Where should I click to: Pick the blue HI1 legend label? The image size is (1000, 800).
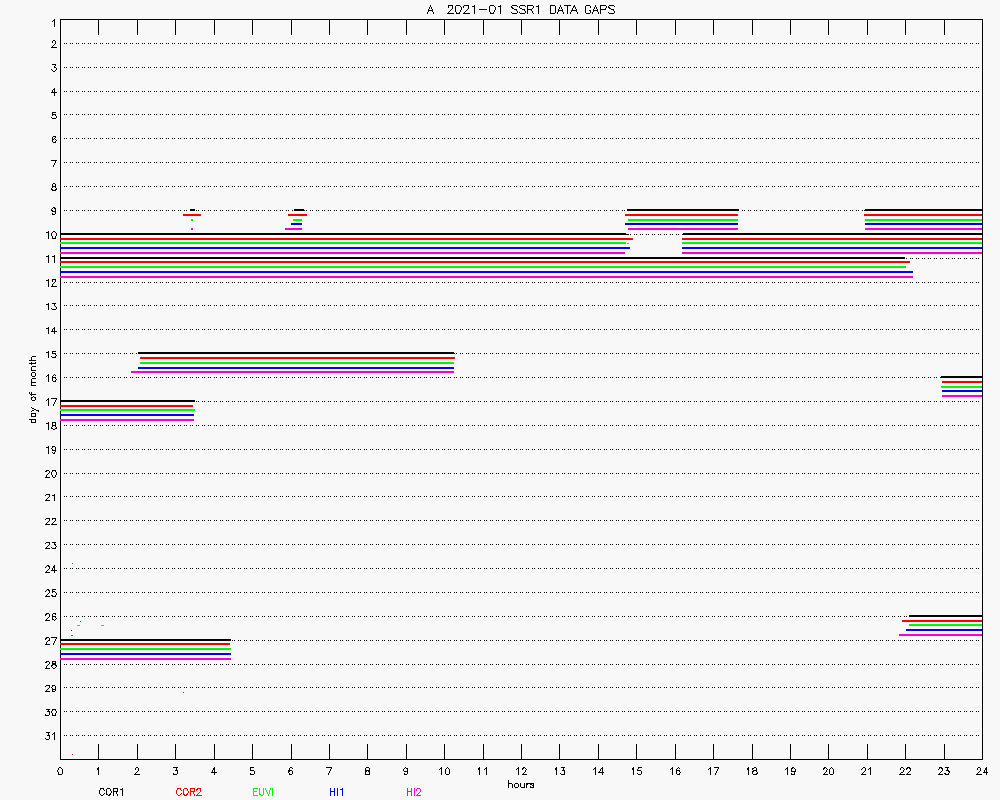tap(337, 792)
